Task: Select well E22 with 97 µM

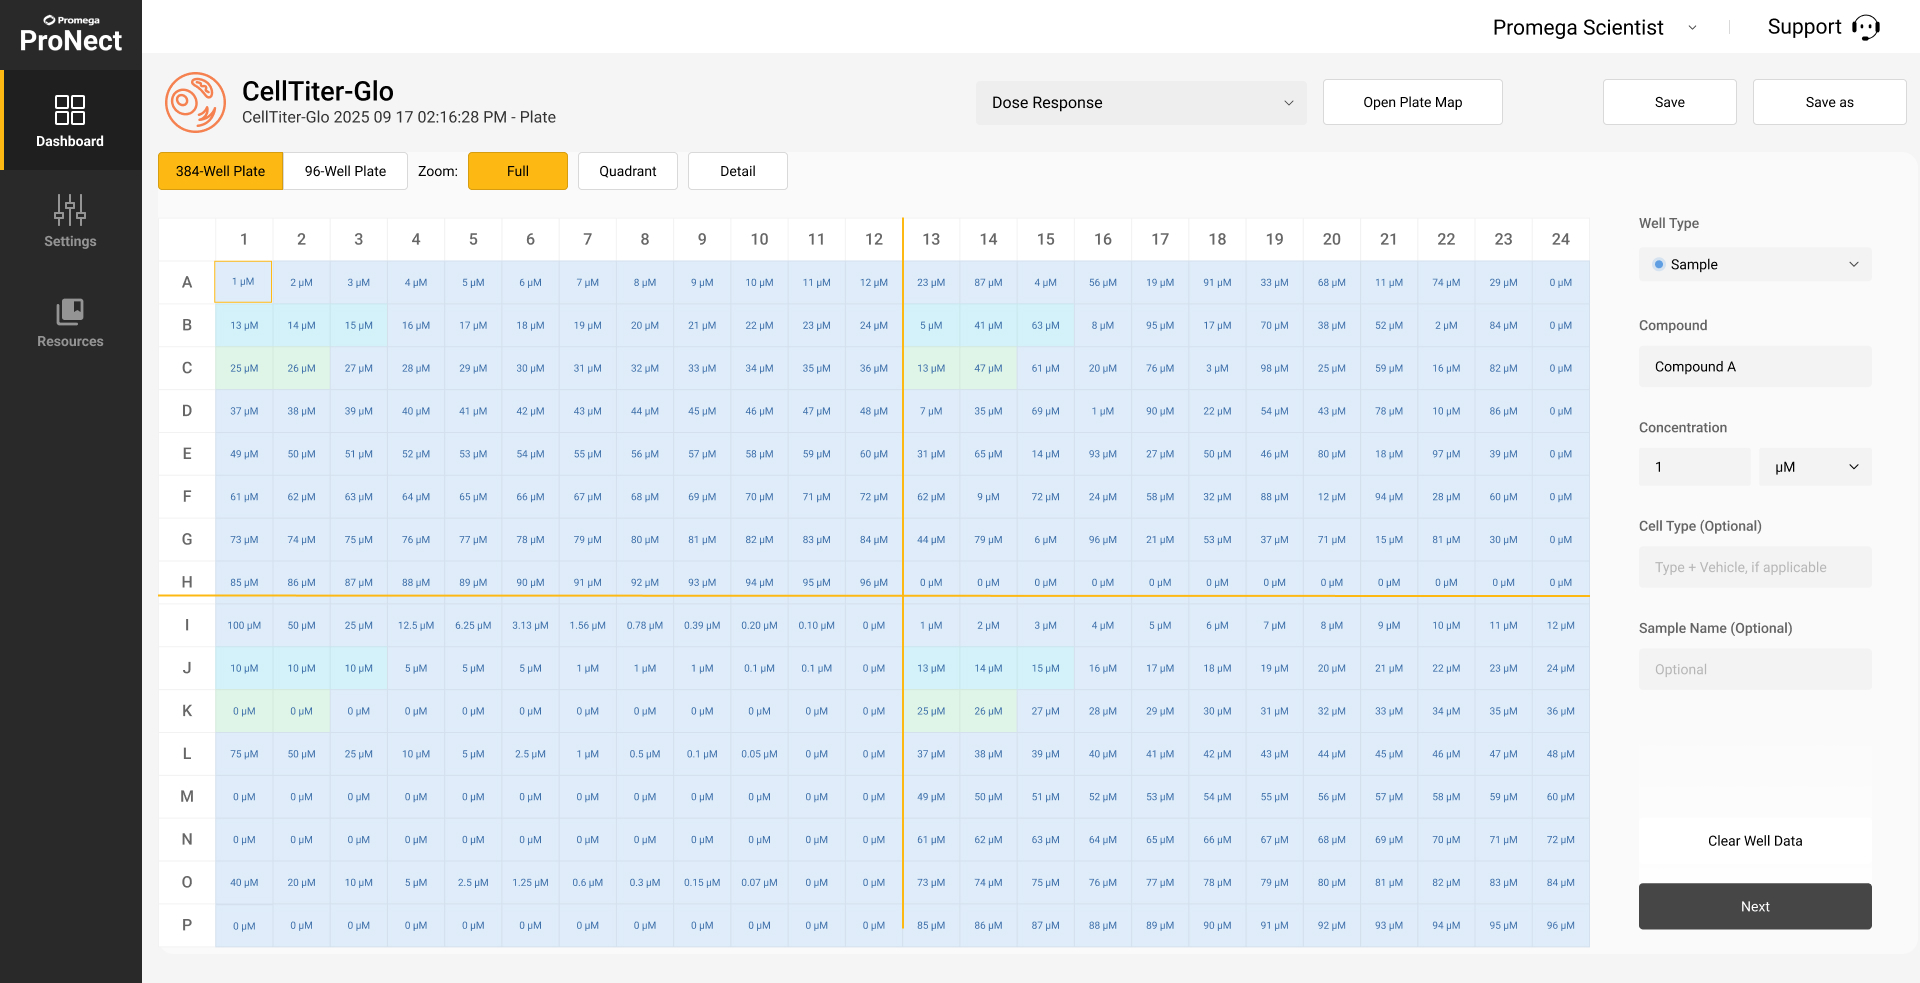Action: coord(1446,454)
